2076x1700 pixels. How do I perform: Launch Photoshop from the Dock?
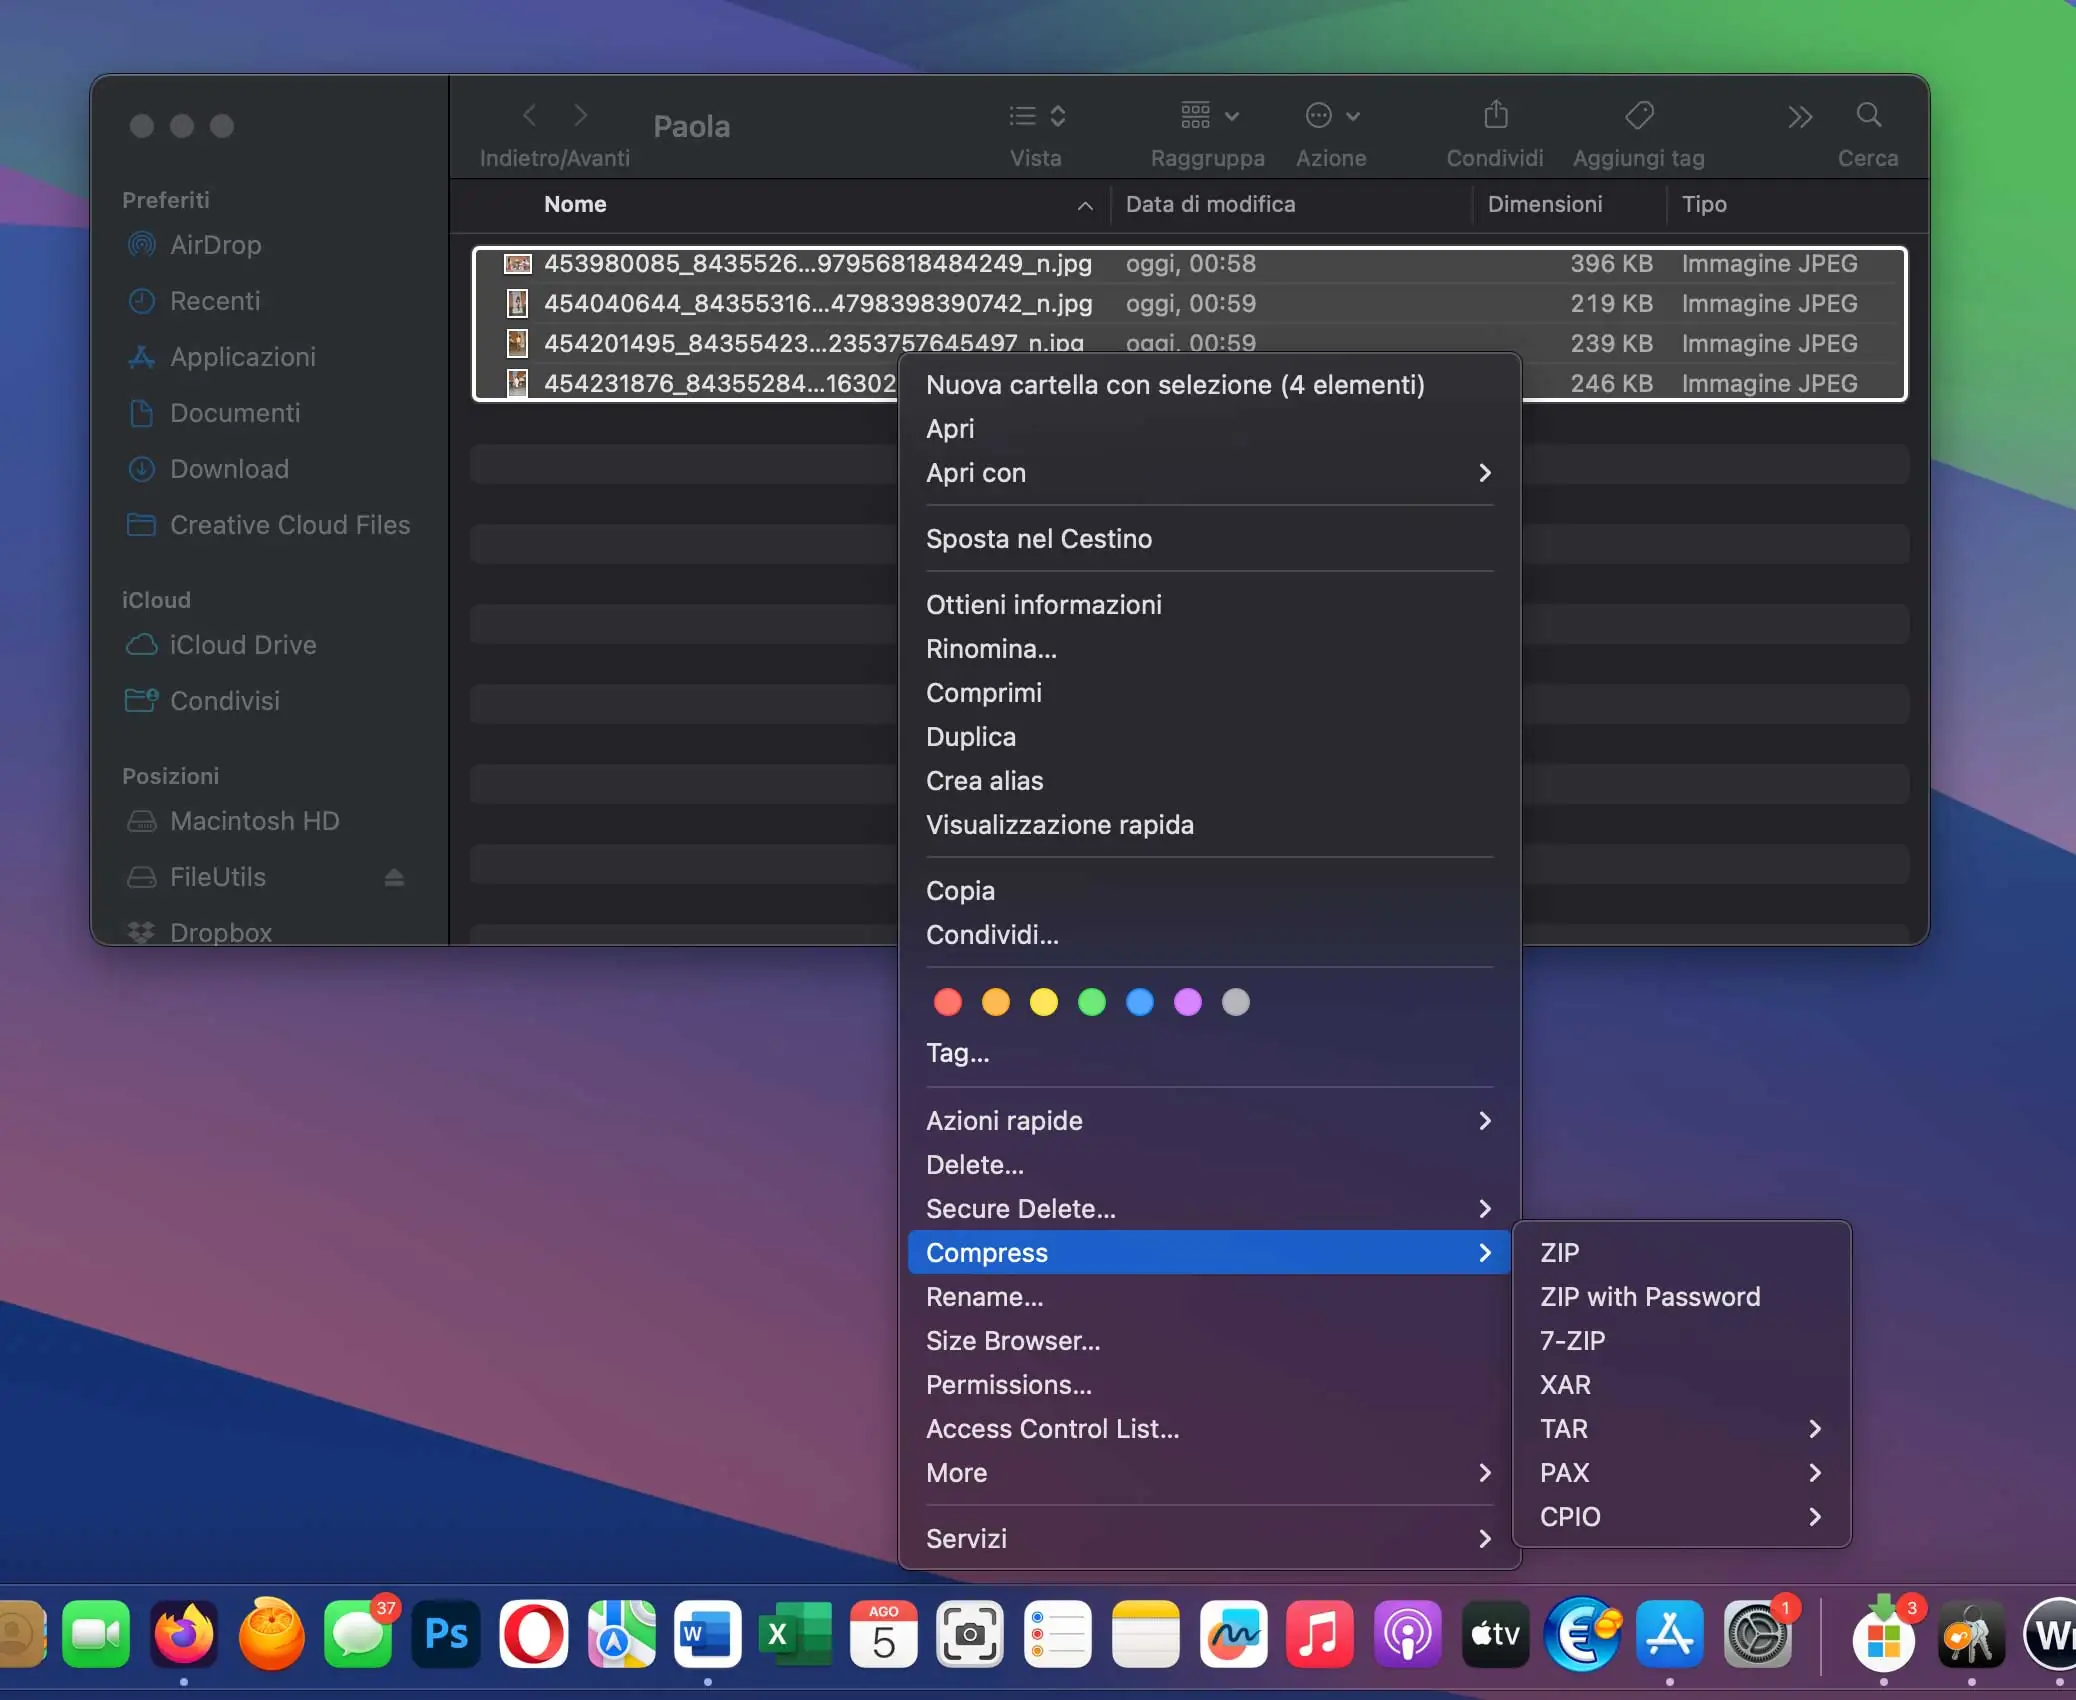(x=445, y=1634)
